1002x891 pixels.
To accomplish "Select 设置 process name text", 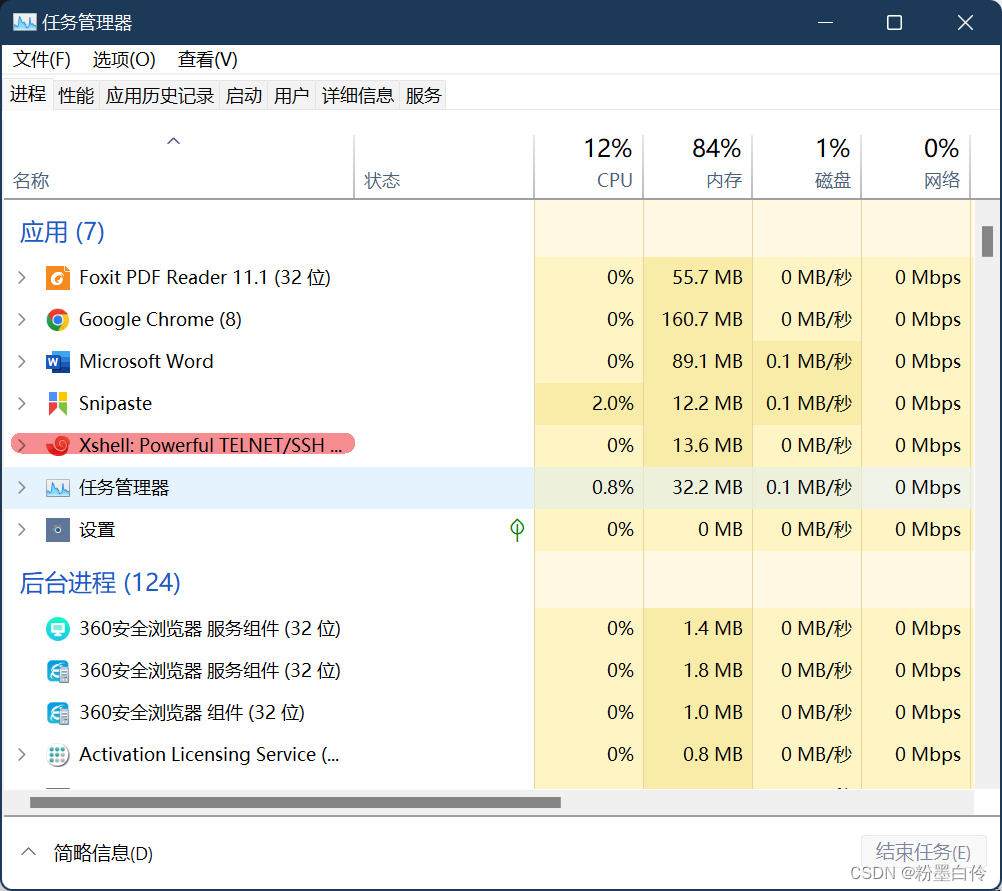I will (97, 530).
